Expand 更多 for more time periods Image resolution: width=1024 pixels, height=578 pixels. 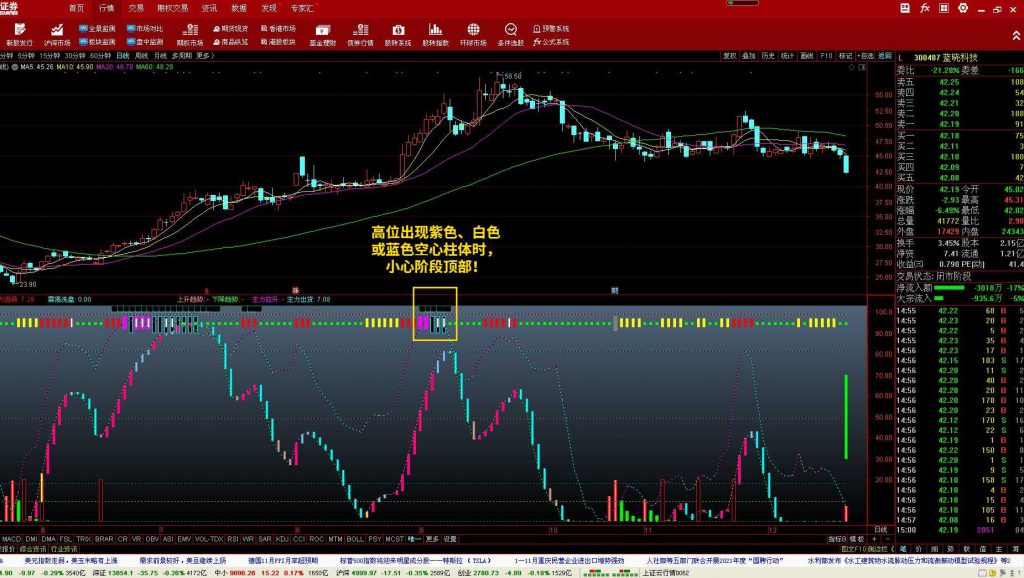coord(204,56)
